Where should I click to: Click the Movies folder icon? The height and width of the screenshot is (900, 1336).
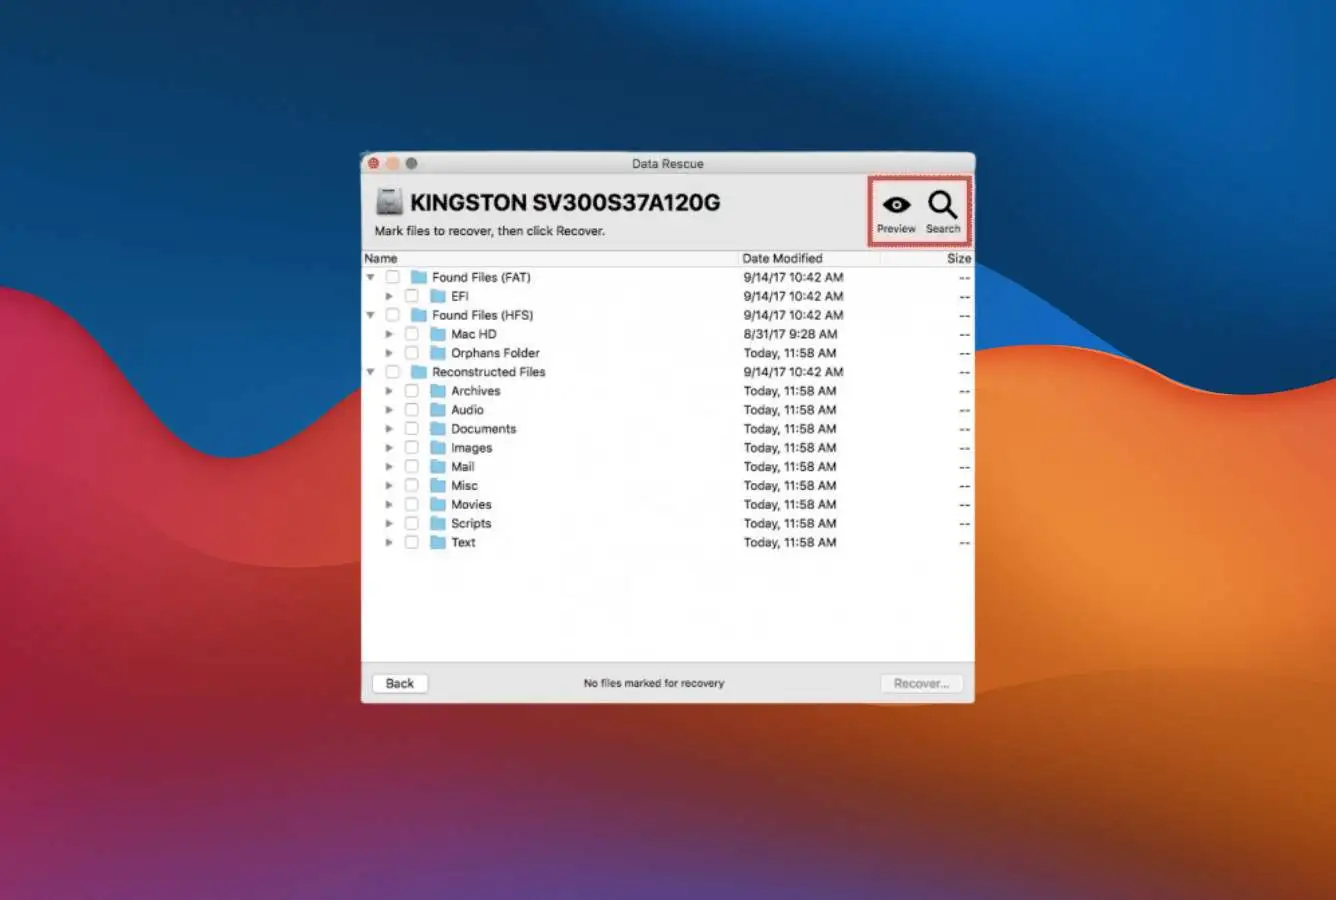(438, 505)
